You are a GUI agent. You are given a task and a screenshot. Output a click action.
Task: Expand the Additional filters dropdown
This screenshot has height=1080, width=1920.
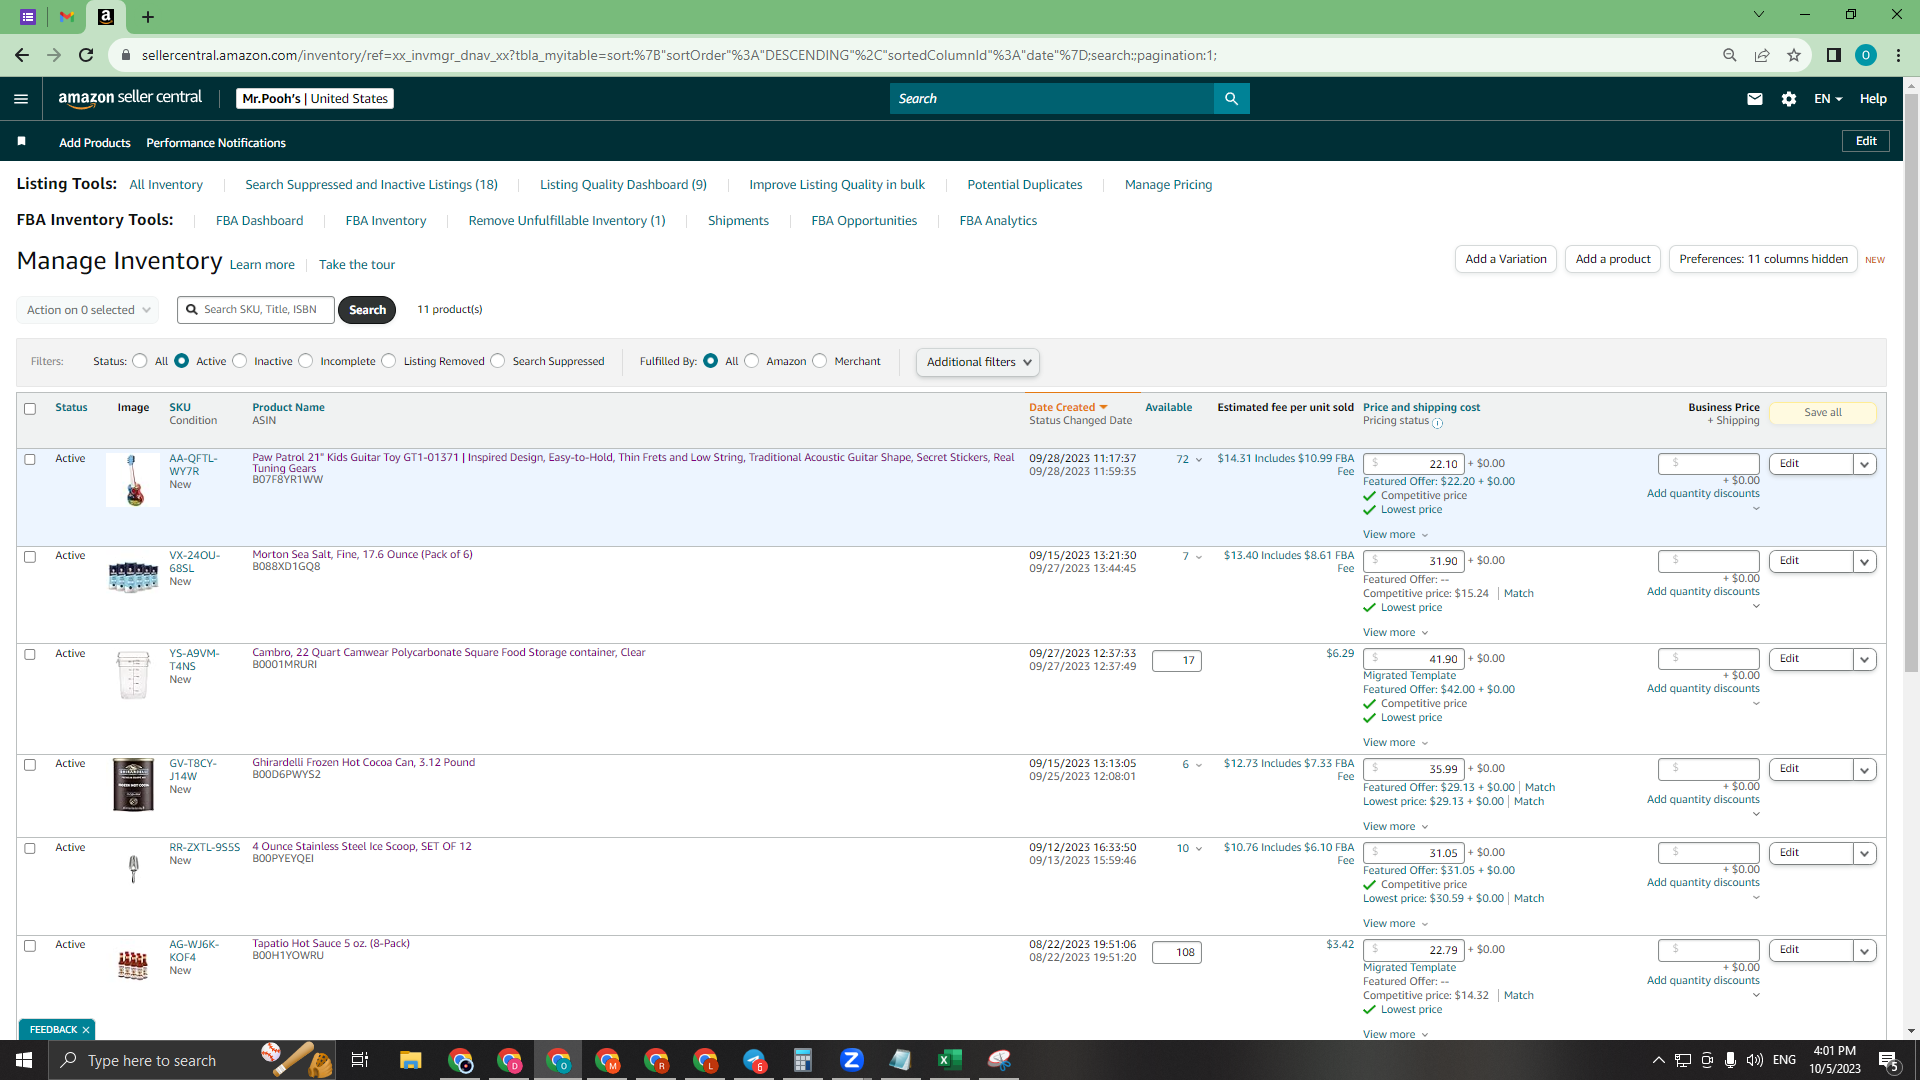tap(978, 362)
